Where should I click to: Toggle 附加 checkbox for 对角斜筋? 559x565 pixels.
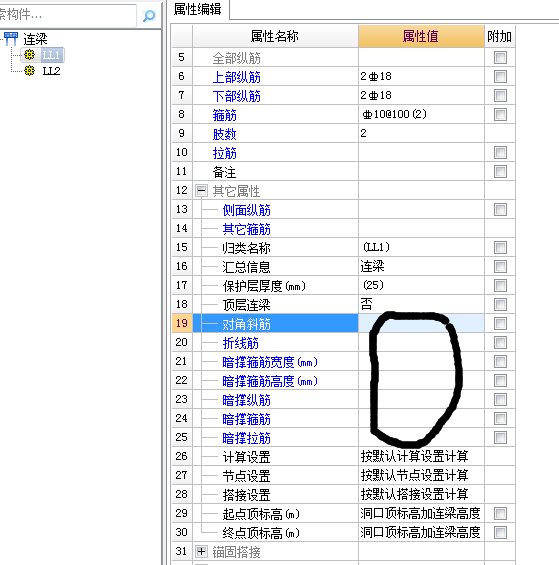[x=500, y=323]
